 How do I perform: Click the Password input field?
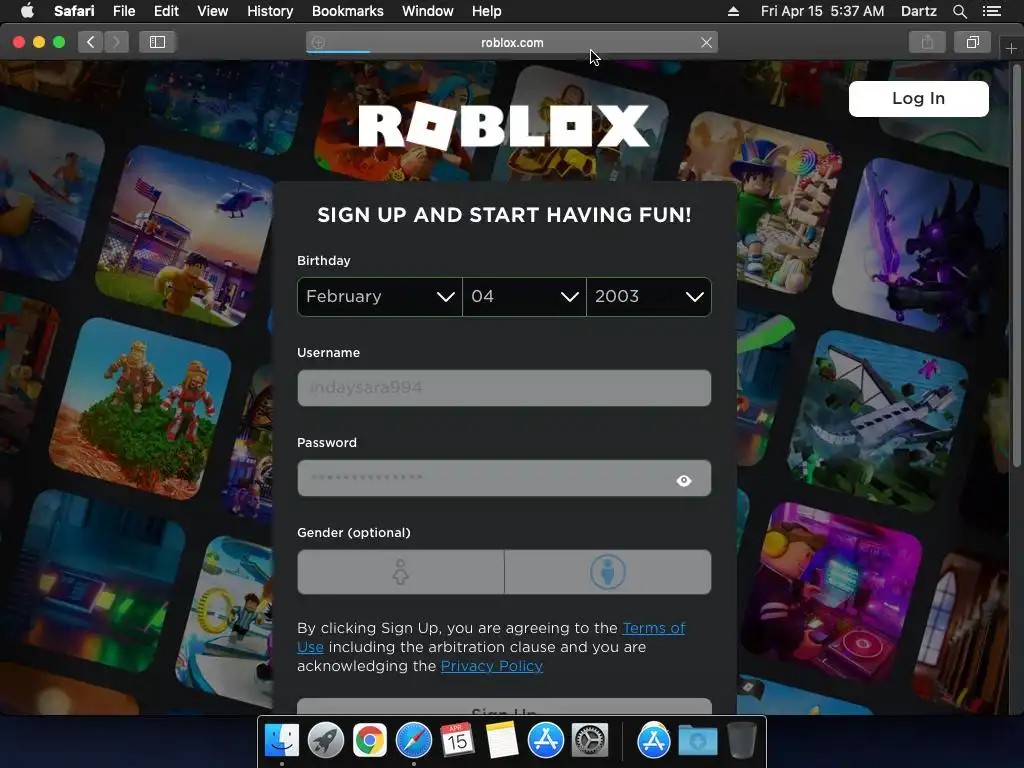point(504,478)
